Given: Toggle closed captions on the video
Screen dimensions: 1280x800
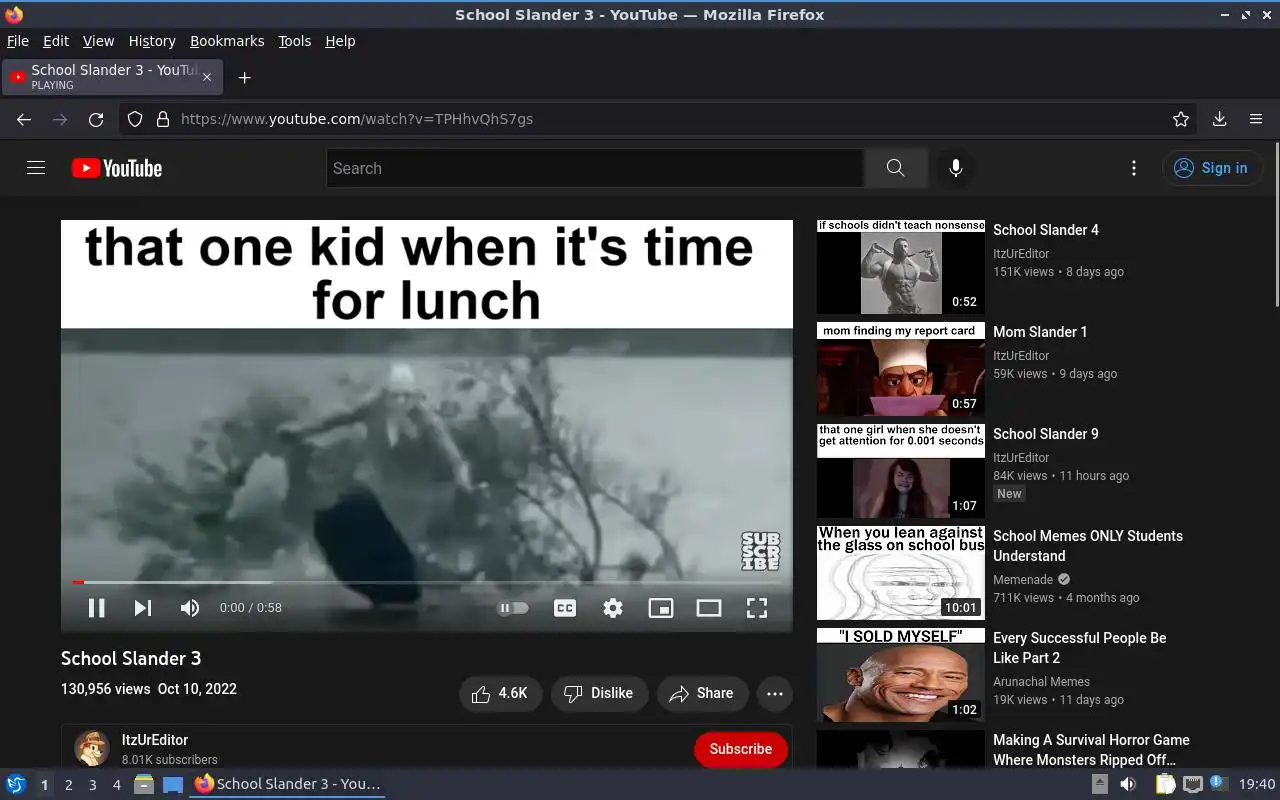Looking at the screenshot, I should [x=565, y=608].
